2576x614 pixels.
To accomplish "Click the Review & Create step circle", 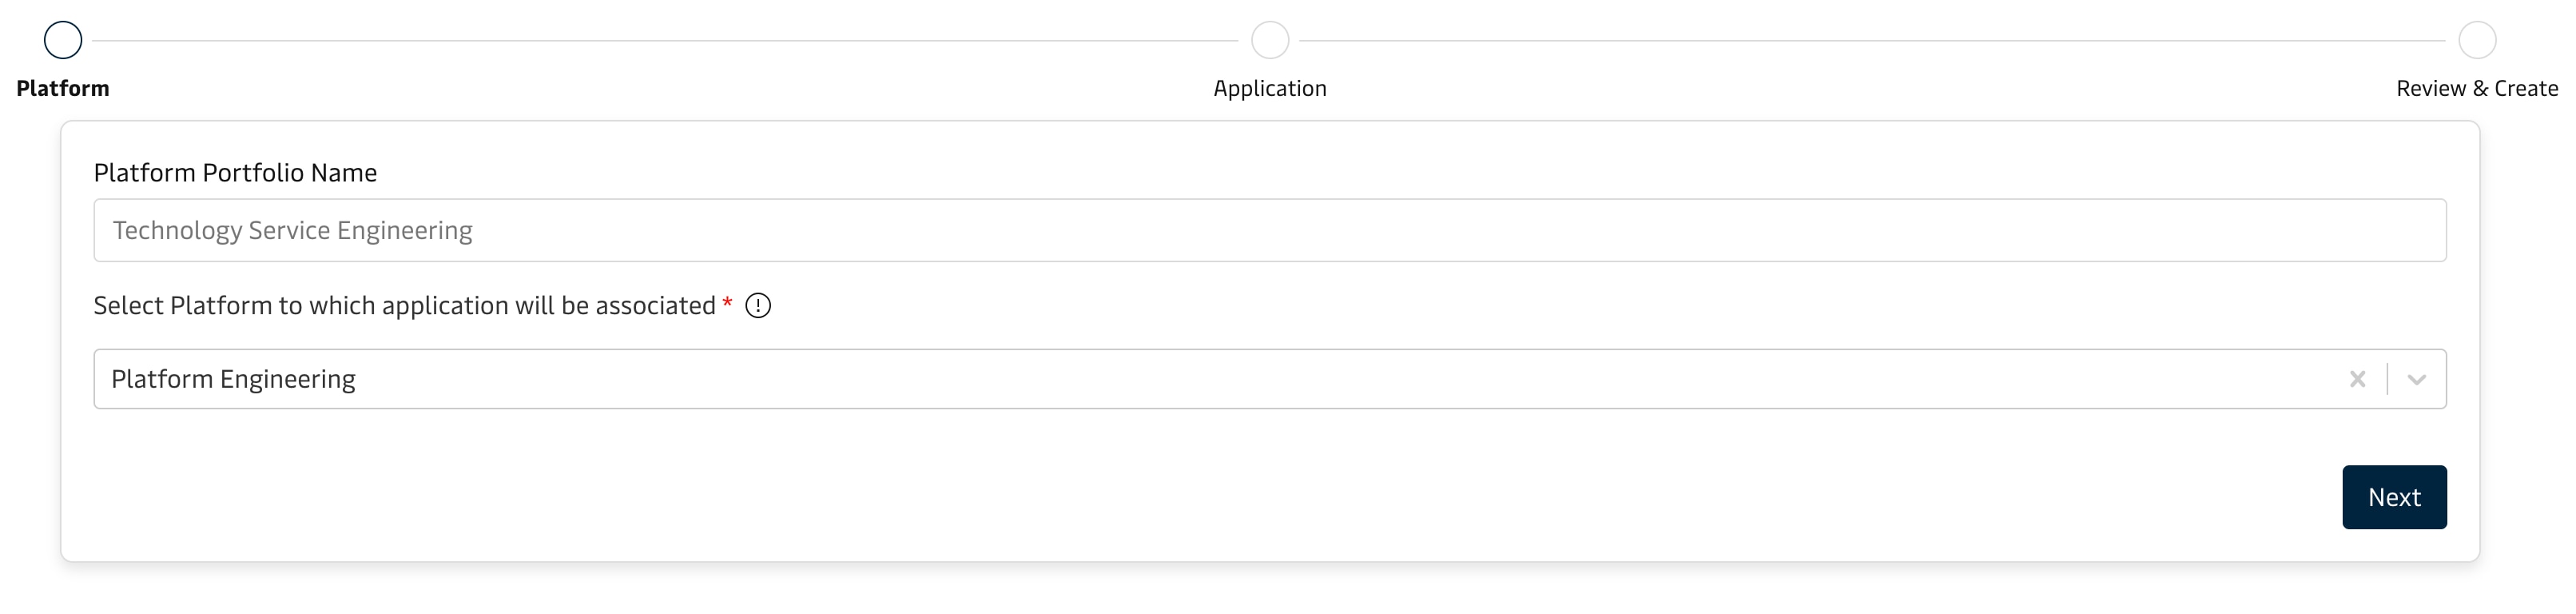I will [2477, 40].
